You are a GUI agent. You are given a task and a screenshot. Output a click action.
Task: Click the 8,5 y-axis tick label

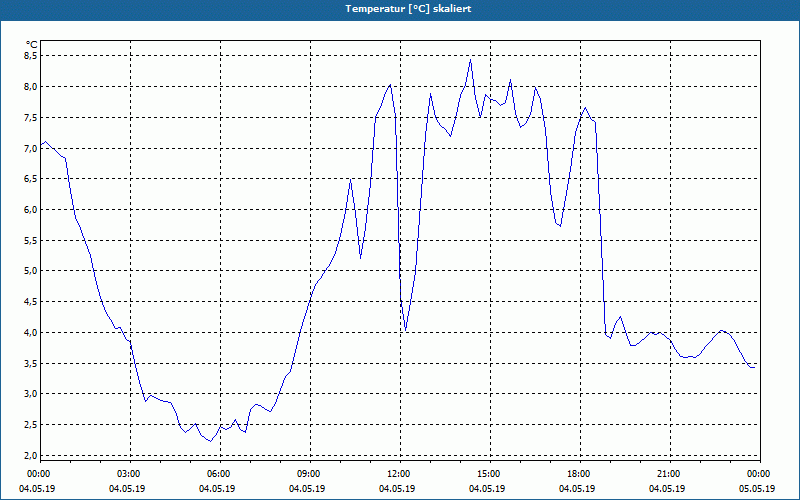[x=31, y=56]
